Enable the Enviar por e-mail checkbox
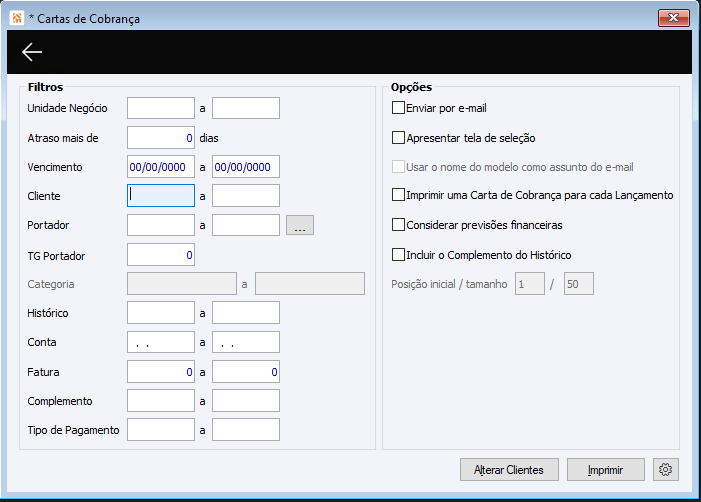This screenshot has width=701, height=502. tap(399, 108)
